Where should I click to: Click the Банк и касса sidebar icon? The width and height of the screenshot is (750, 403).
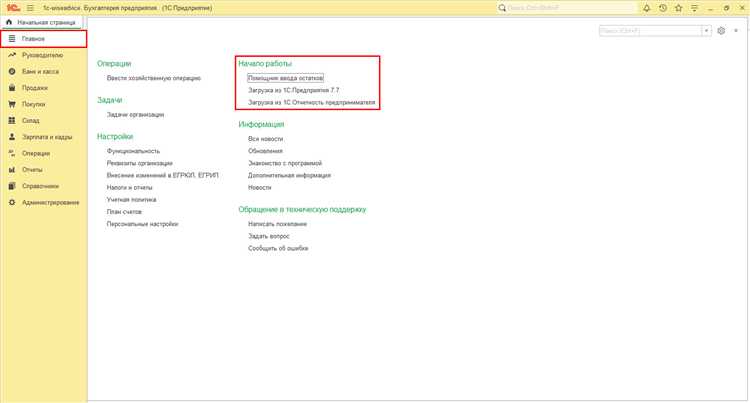(12, 71)
